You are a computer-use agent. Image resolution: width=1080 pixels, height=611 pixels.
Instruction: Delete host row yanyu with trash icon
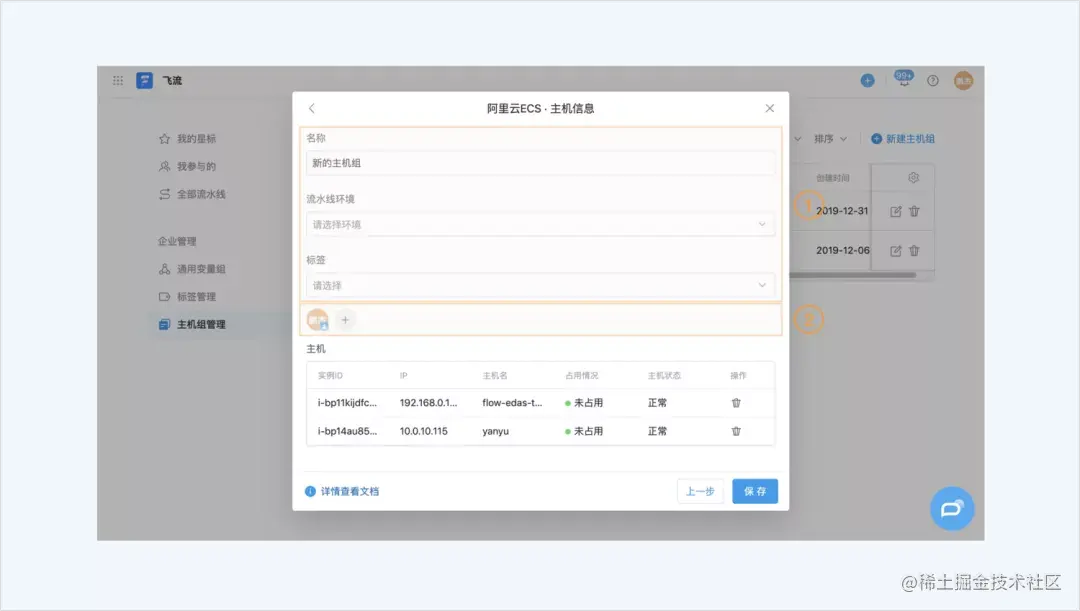[736, 431]
